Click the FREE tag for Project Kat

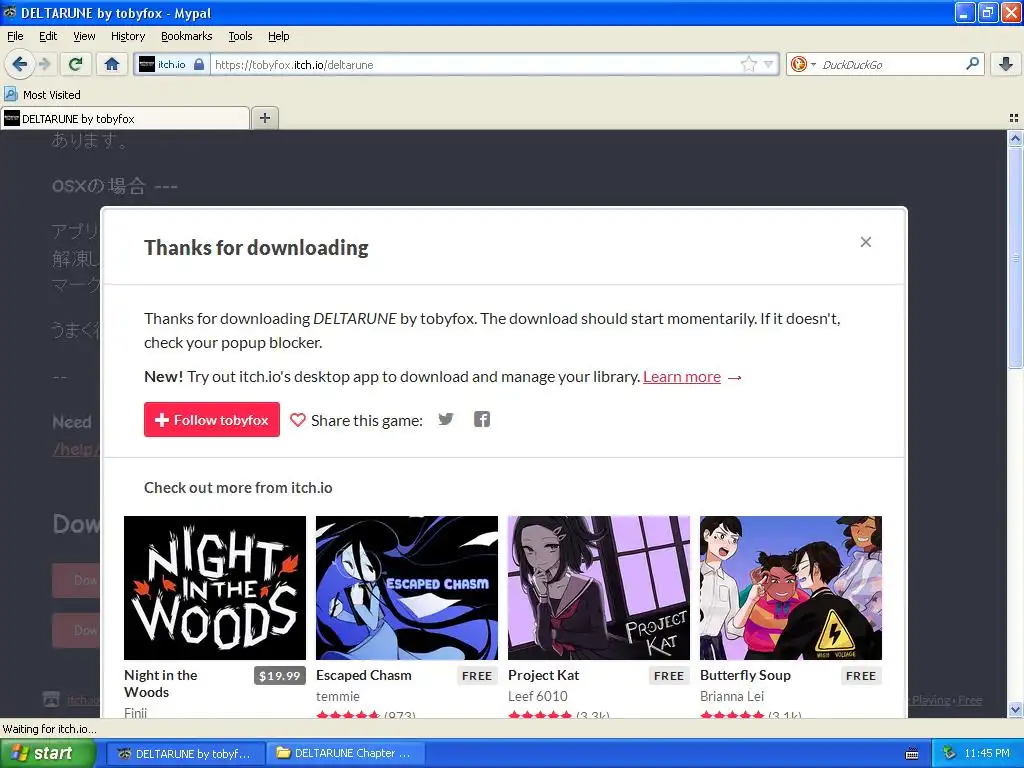tap(669, 676)
